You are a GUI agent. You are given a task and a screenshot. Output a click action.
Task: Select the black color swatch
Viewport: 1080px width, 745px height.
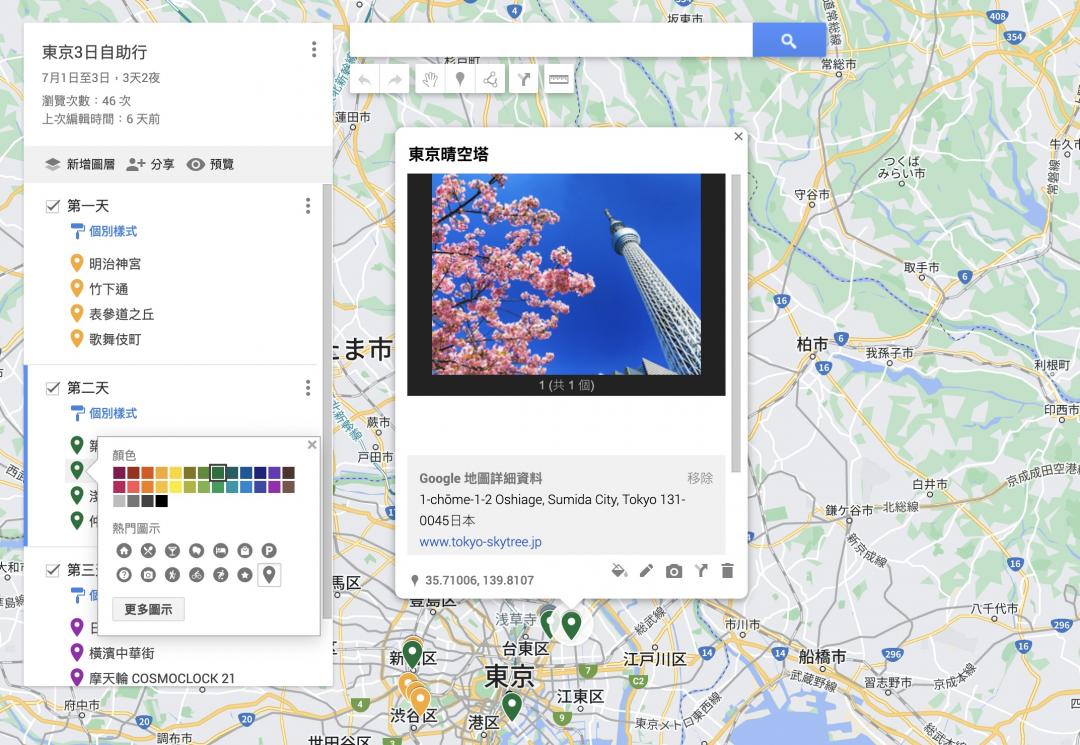click(x=161, y=501)
